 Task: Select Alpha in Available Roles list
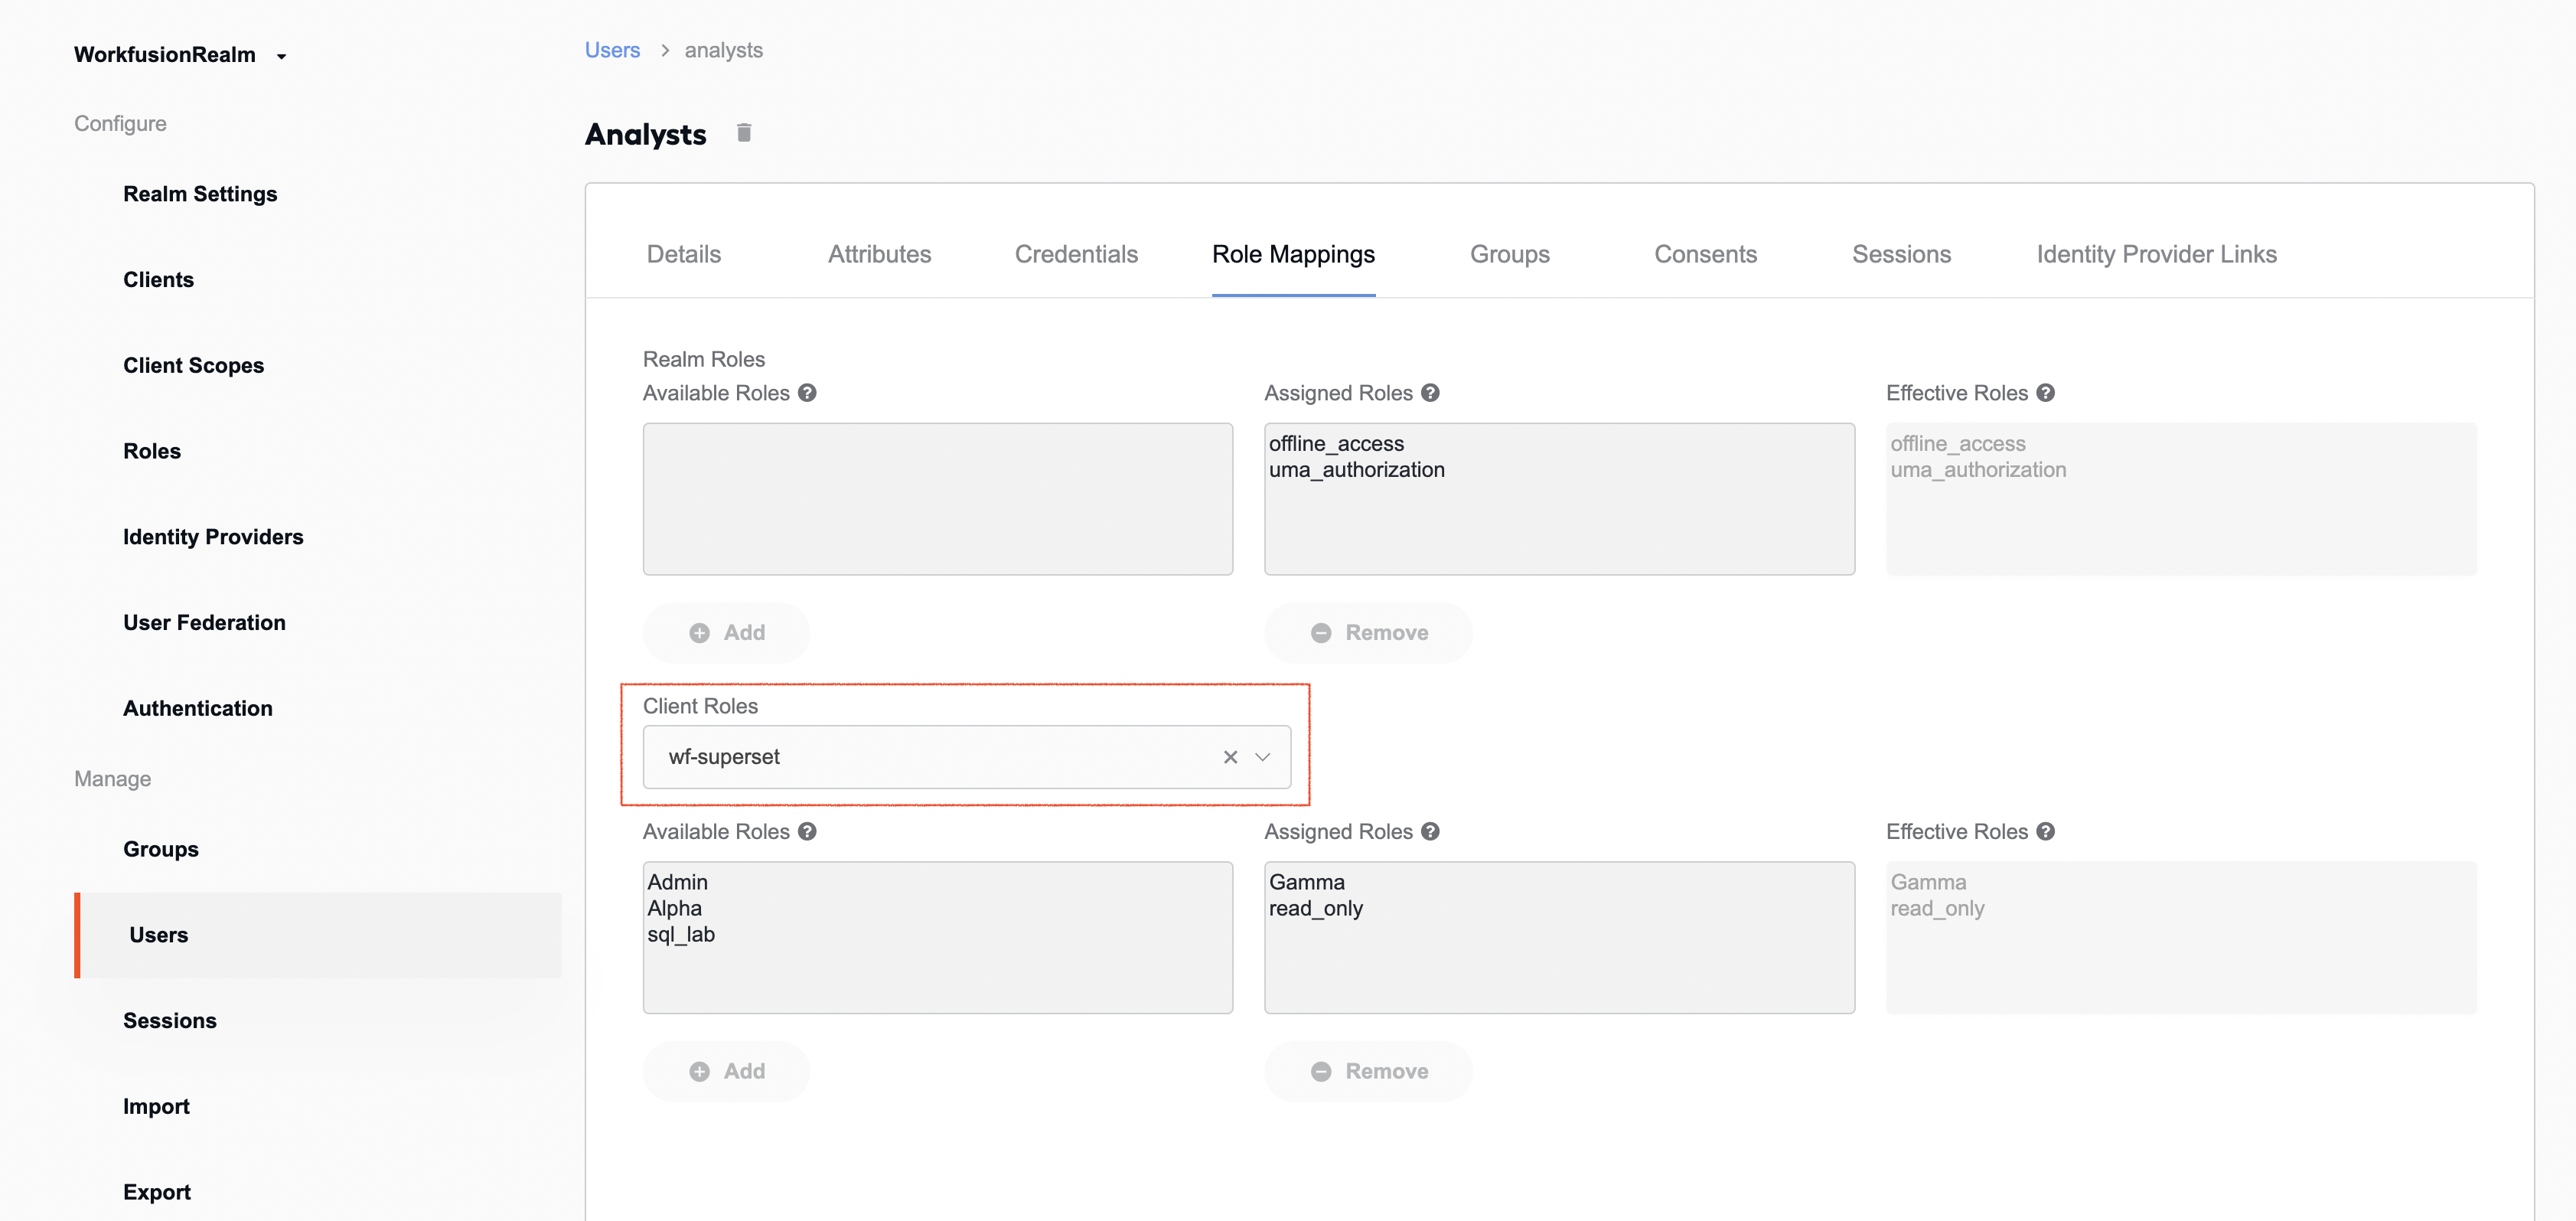tap(674, 908)
